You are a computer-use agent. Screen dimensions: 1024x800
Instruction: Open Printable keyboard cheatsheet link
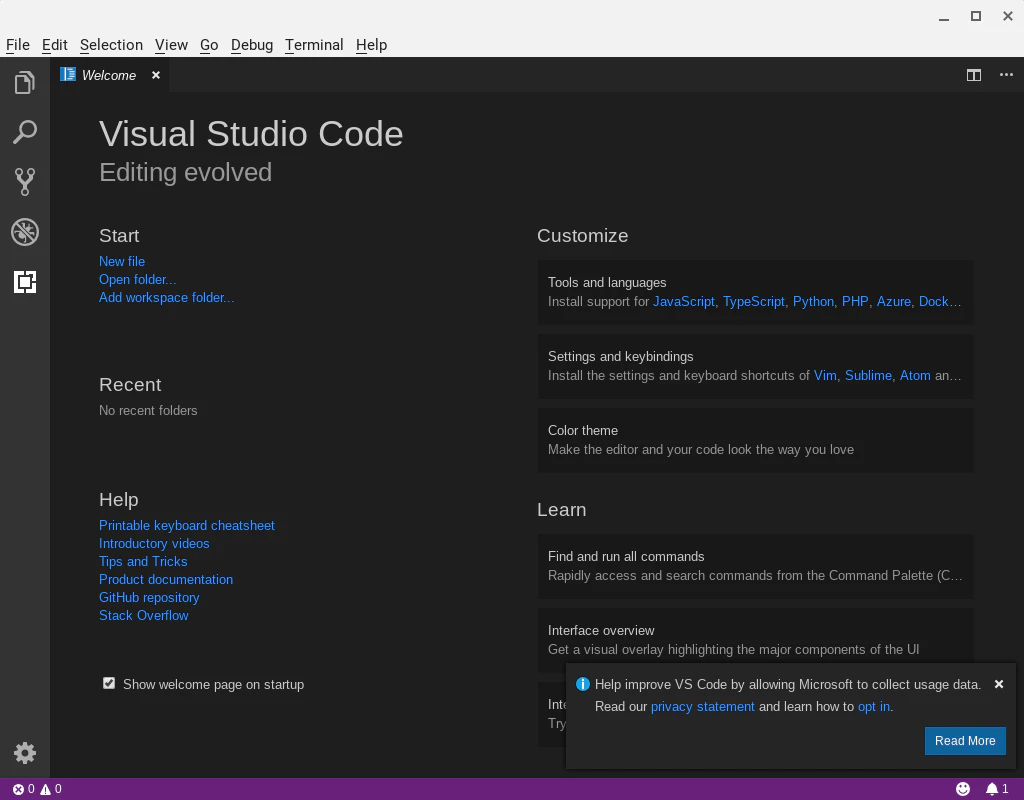click(x=187, y=525)
